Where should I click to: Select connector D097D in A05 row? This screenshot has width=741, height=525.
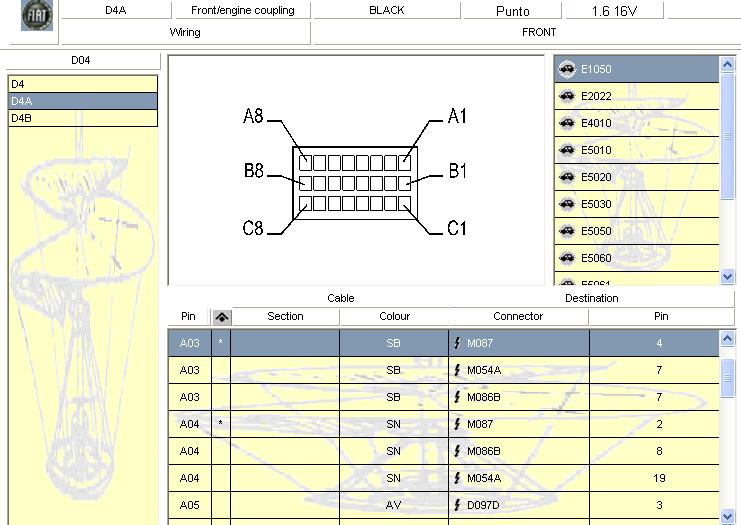click(519, 505)
